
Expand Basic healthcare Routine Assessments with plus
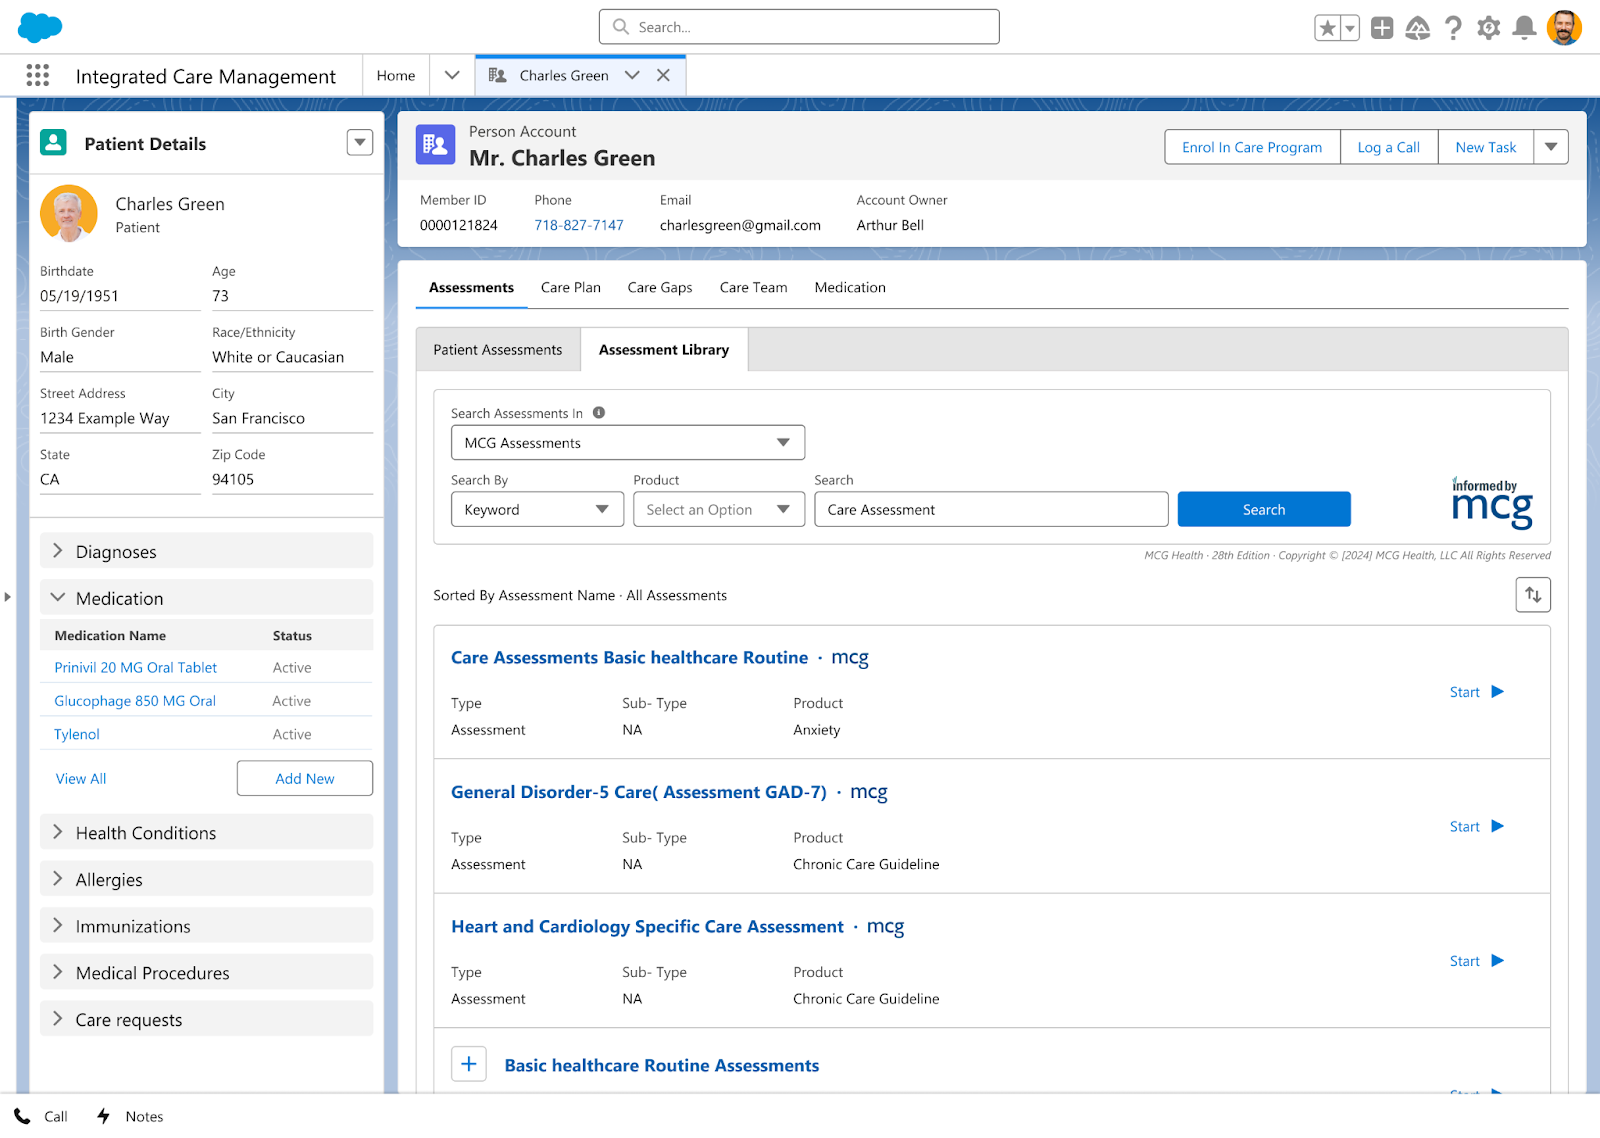469,1064
